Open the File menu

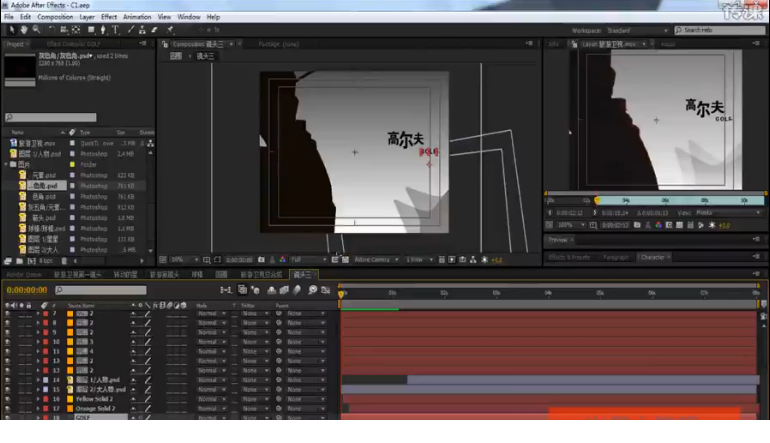click(9, 17)
